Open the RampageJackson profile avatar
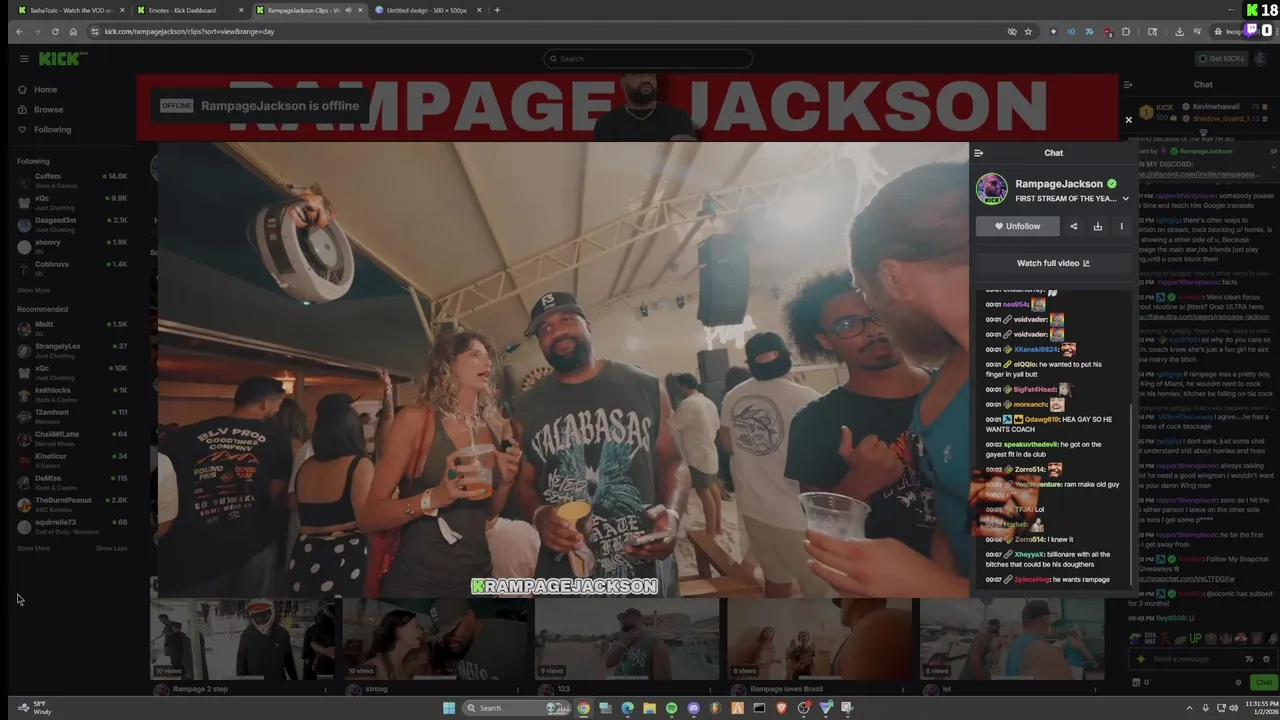Screen dimensions: 1280x720 (992, 189)
